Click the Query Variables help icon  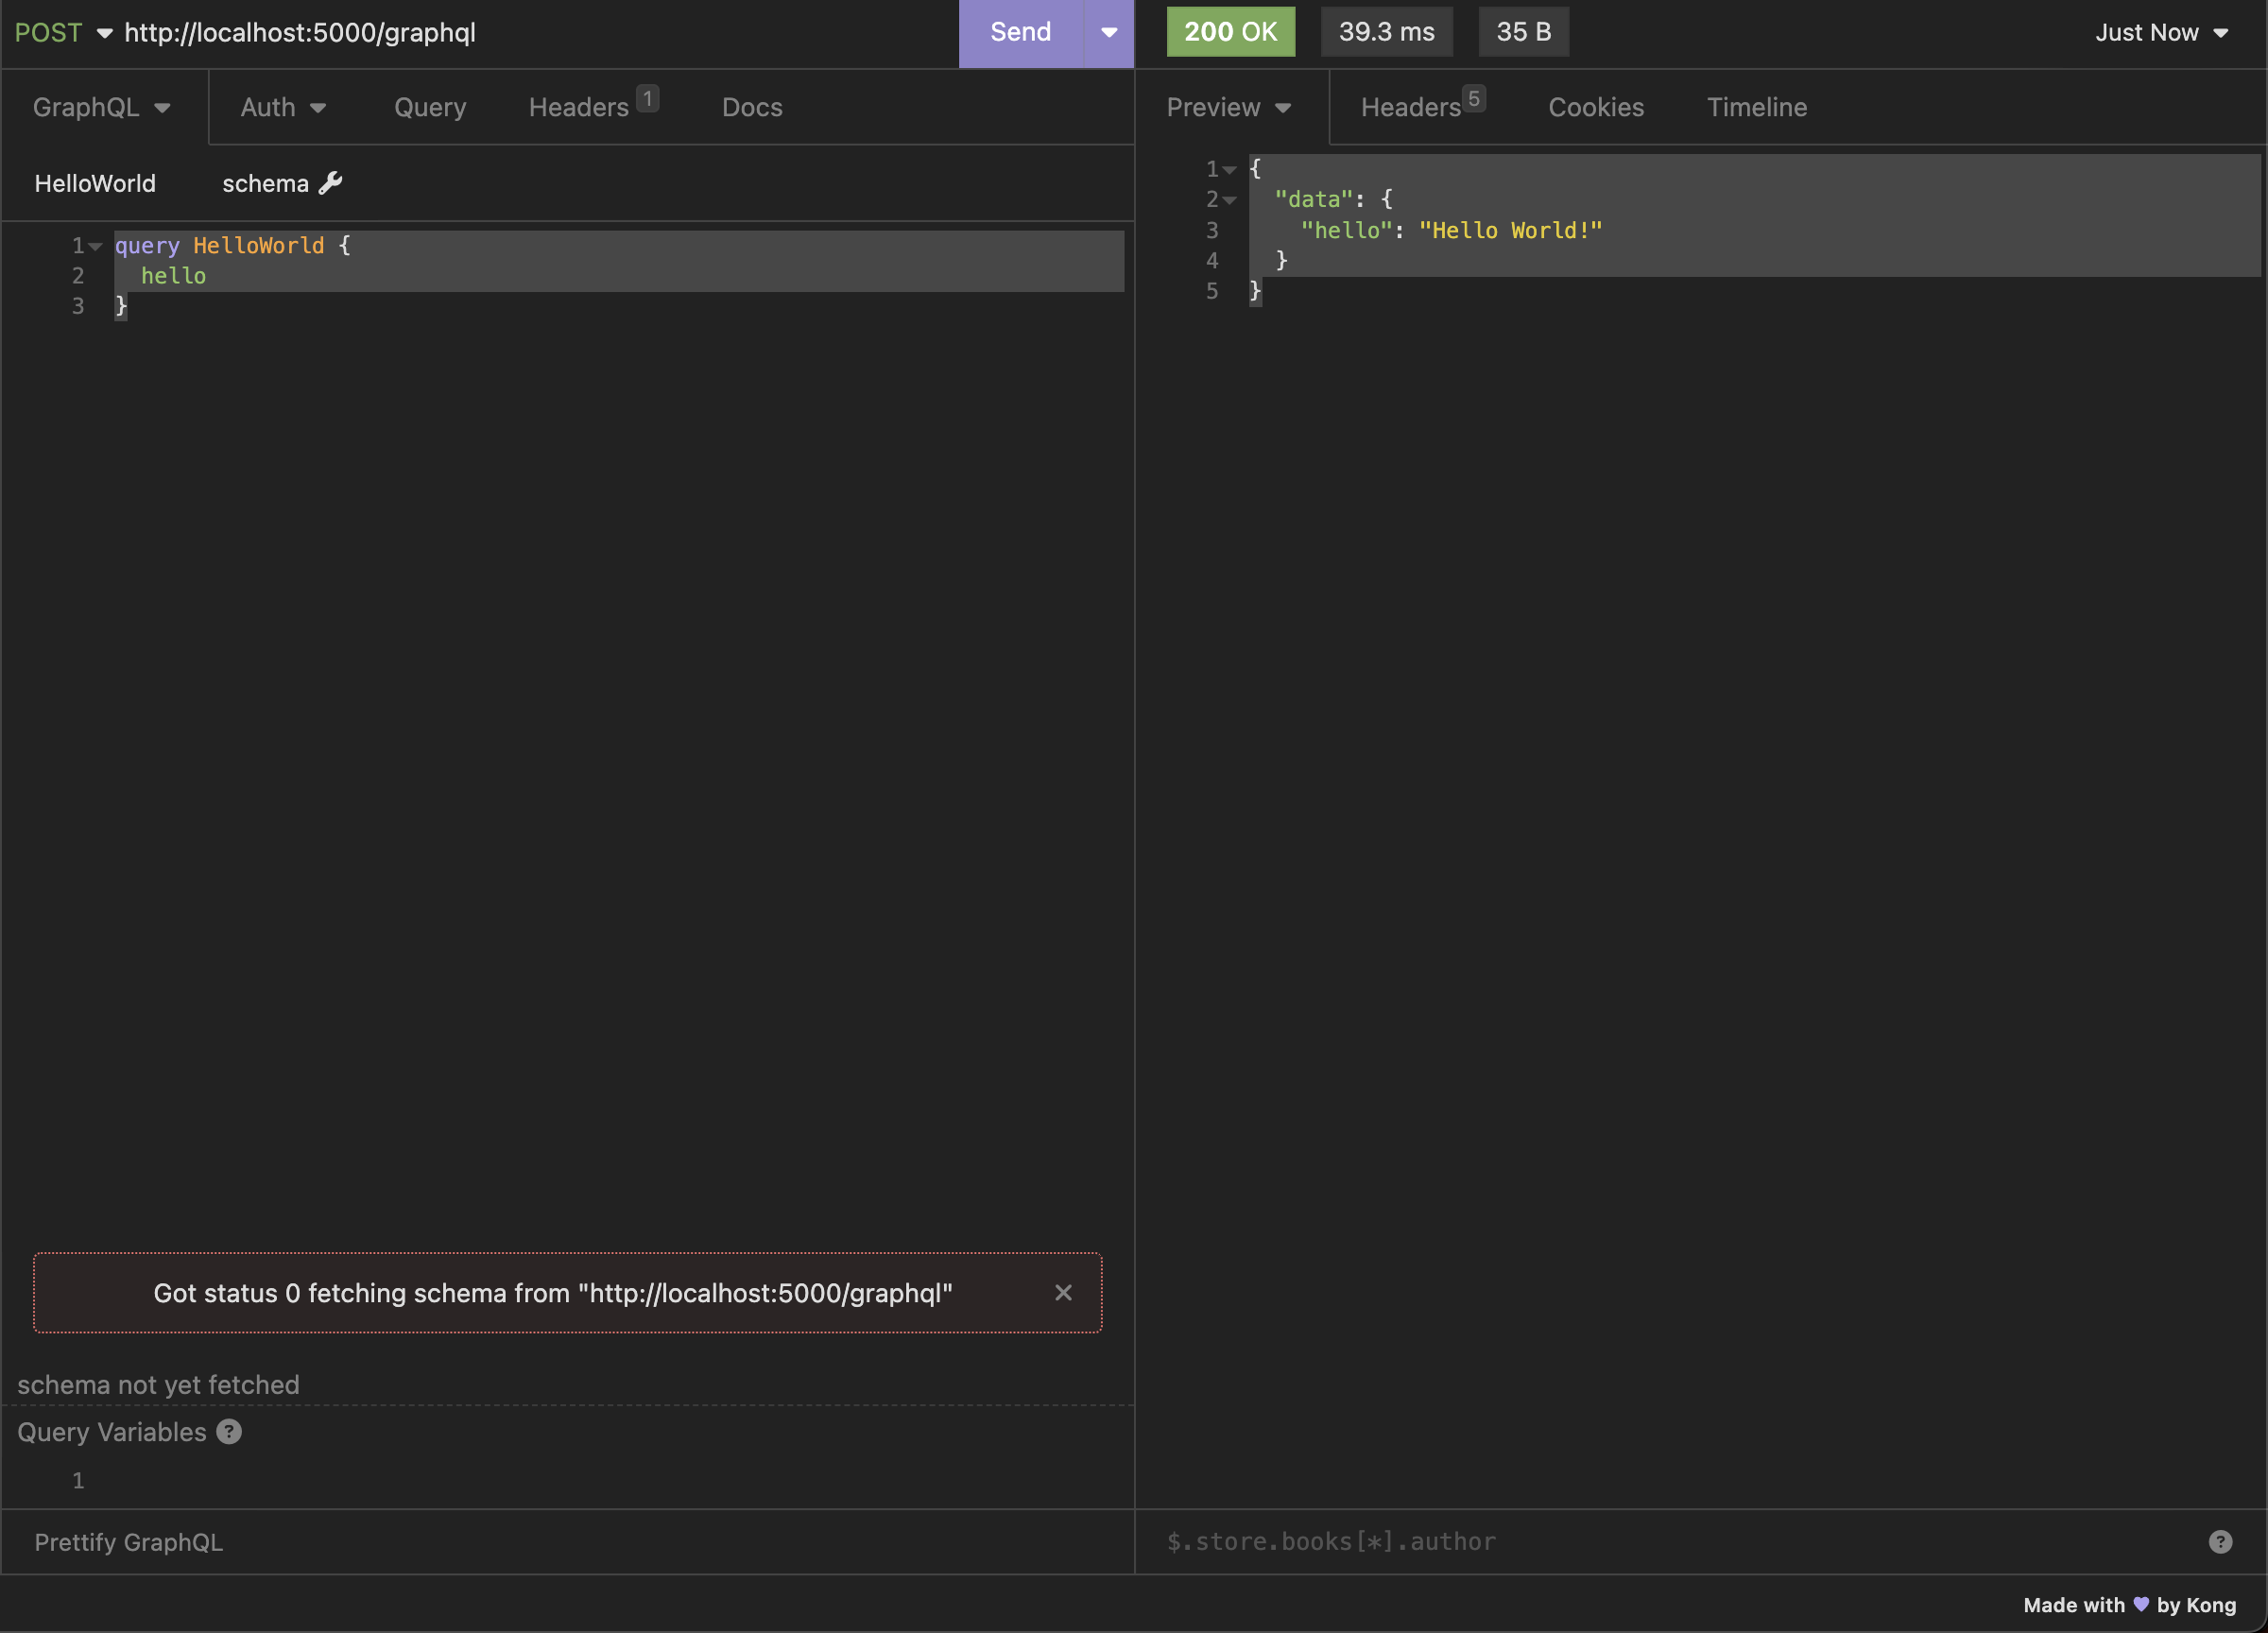(x=229, y=1432)
